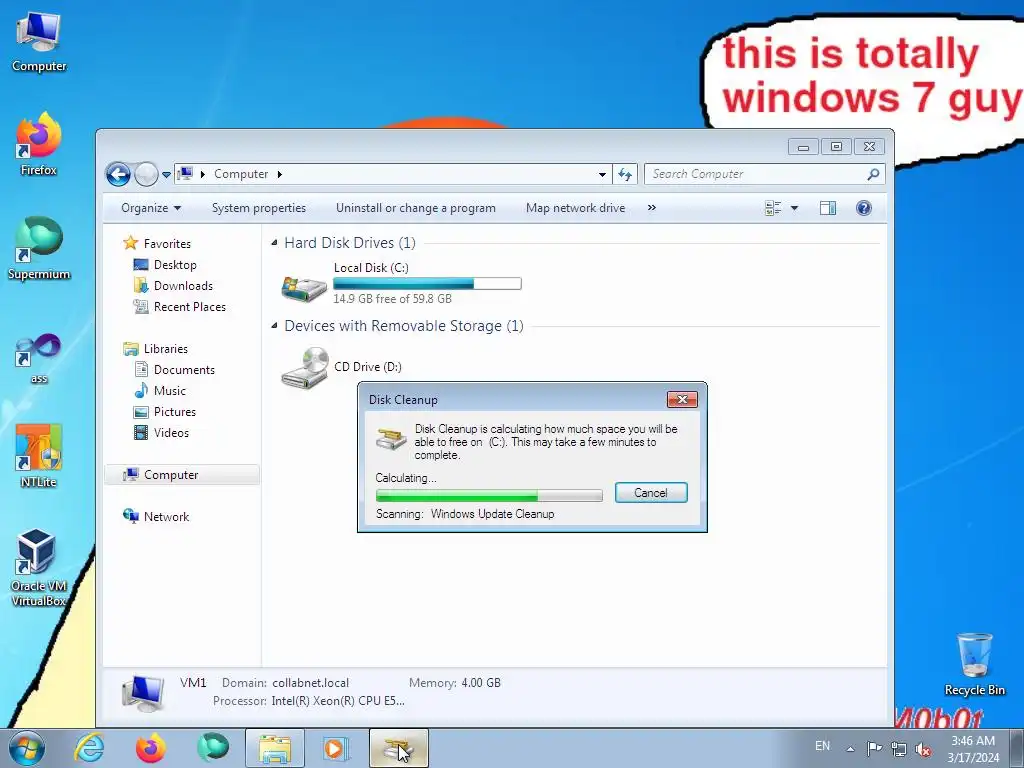Click the Forward arrow in Explorer
1024x768 pixels.
pyautogui.click(x=146, y=174)
